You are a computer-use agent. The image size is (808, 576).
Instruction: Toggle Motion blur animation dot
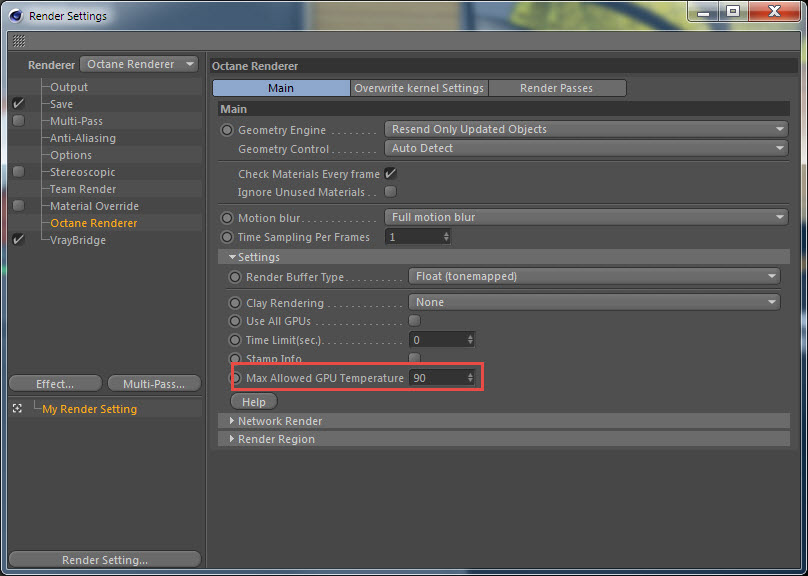[227, 218]
